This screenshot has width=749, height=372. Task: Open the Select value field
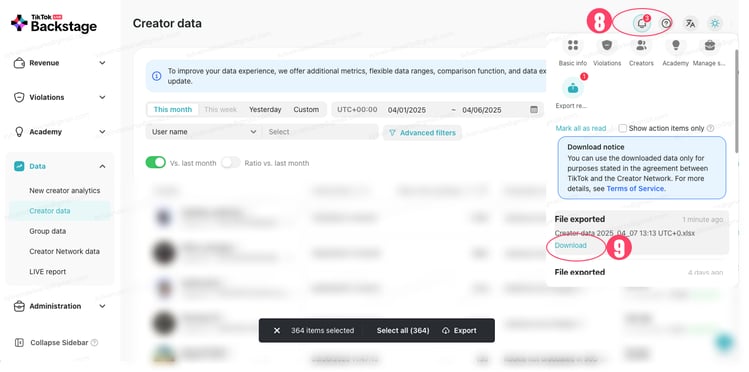click(x=320, y=132)
